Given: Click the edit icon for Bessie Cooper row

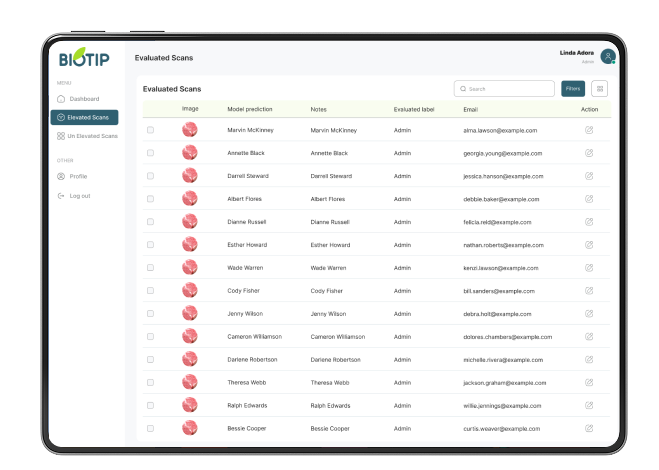Looking at the screenshot, I should pos(589,428).
